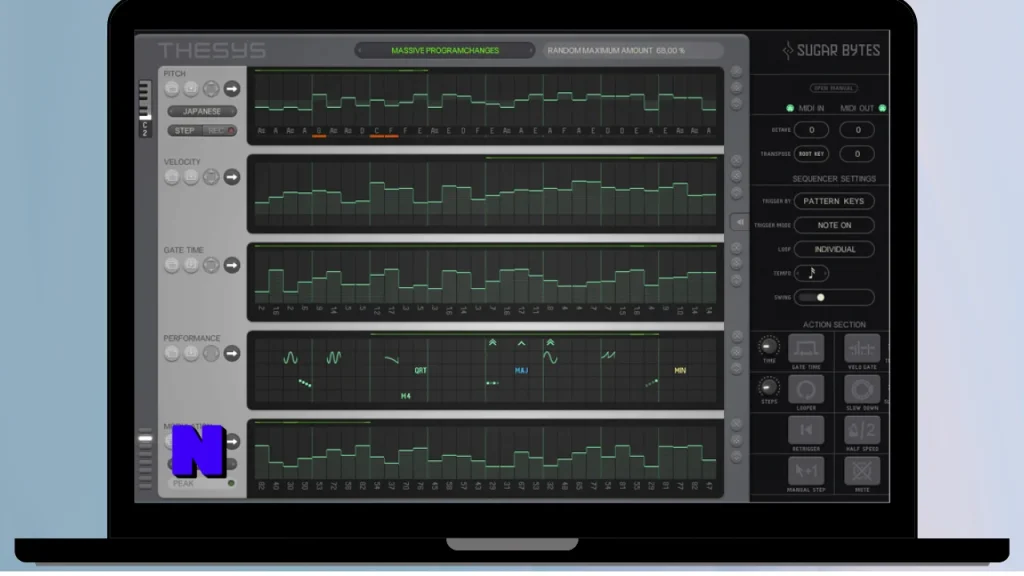
Task: Click the dark arrow button in Gate Time row
Action: pos(232,265)
